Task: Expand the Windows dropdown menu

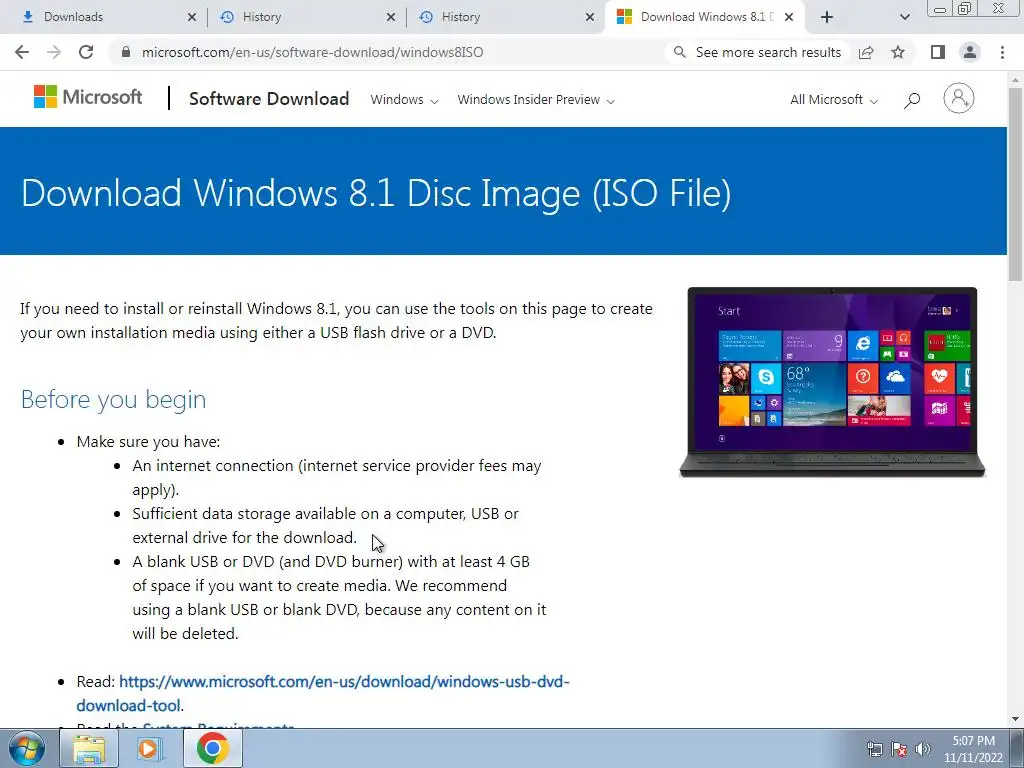Action: (404, 100)
